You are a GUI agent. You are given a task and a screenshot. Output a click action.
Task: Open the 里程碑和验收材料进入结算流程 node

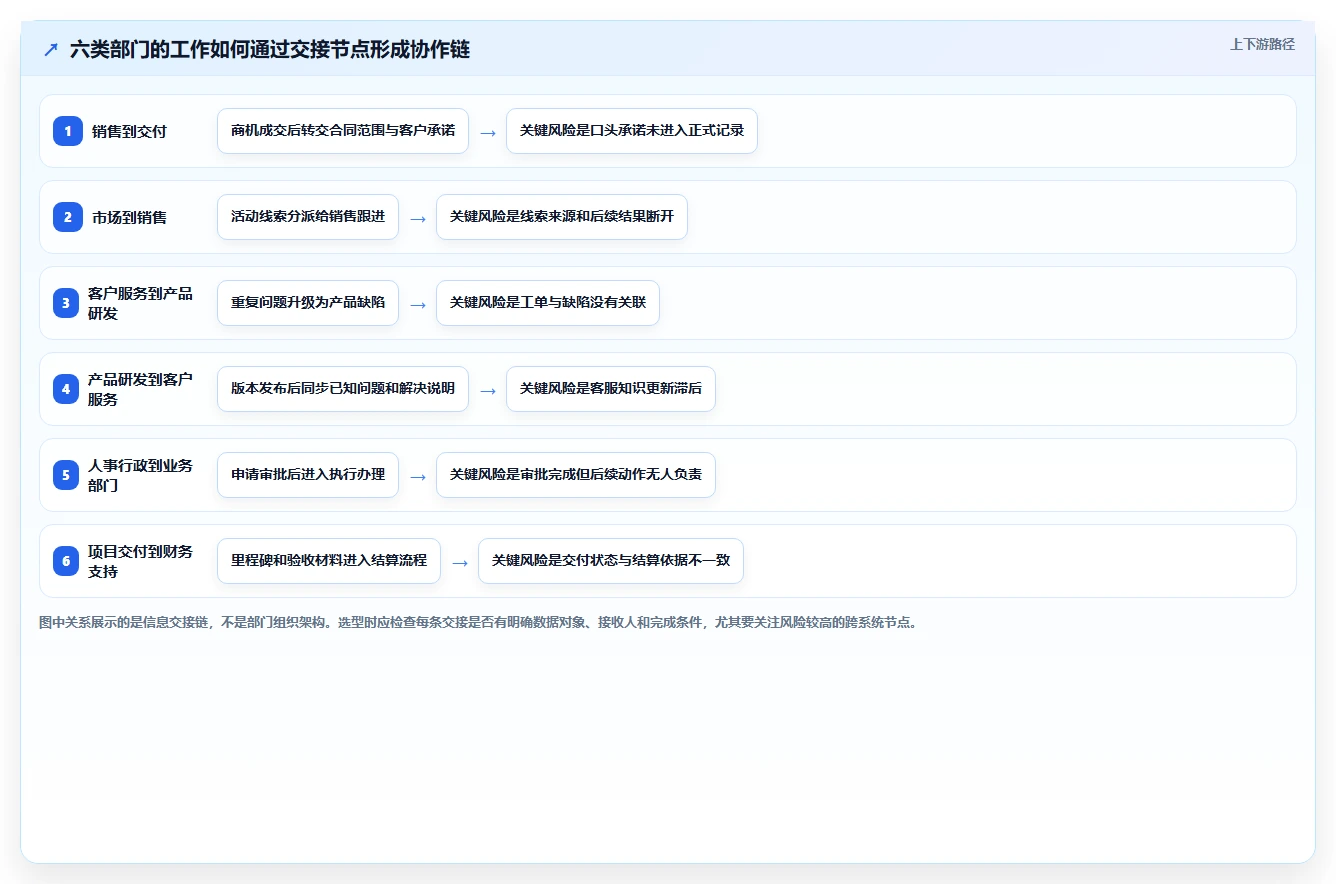coord(329,561)
